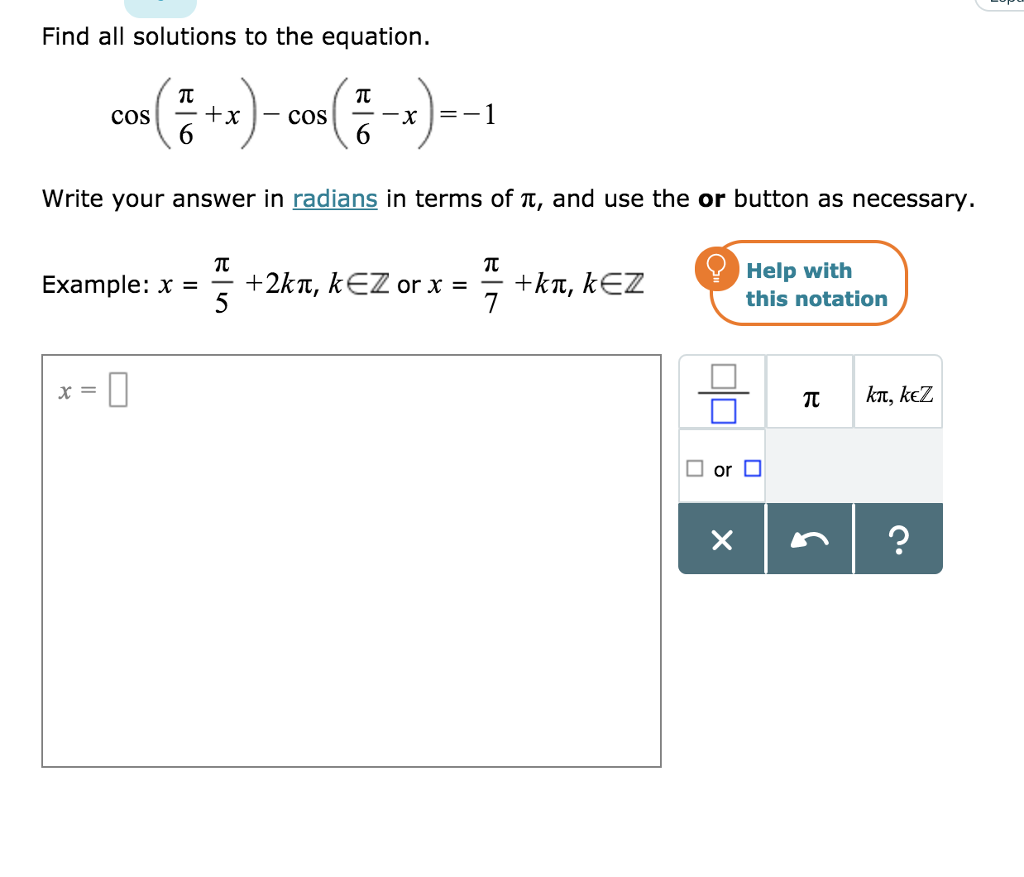Insert the π symbol
This screenshot has width=1024, height=877.
click(x=810, y=392)
